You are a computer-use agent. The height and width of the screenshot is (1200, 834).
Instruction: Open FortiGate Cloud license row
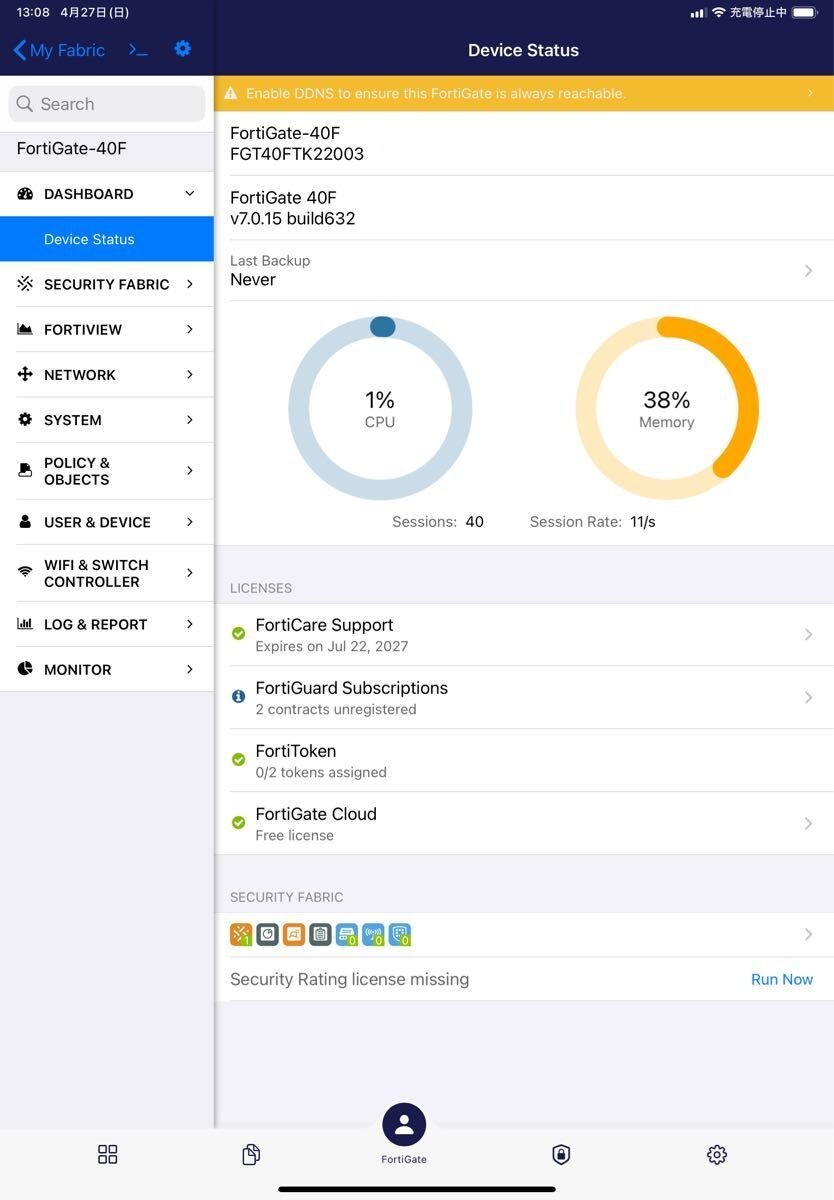click(x=524, y=824)
